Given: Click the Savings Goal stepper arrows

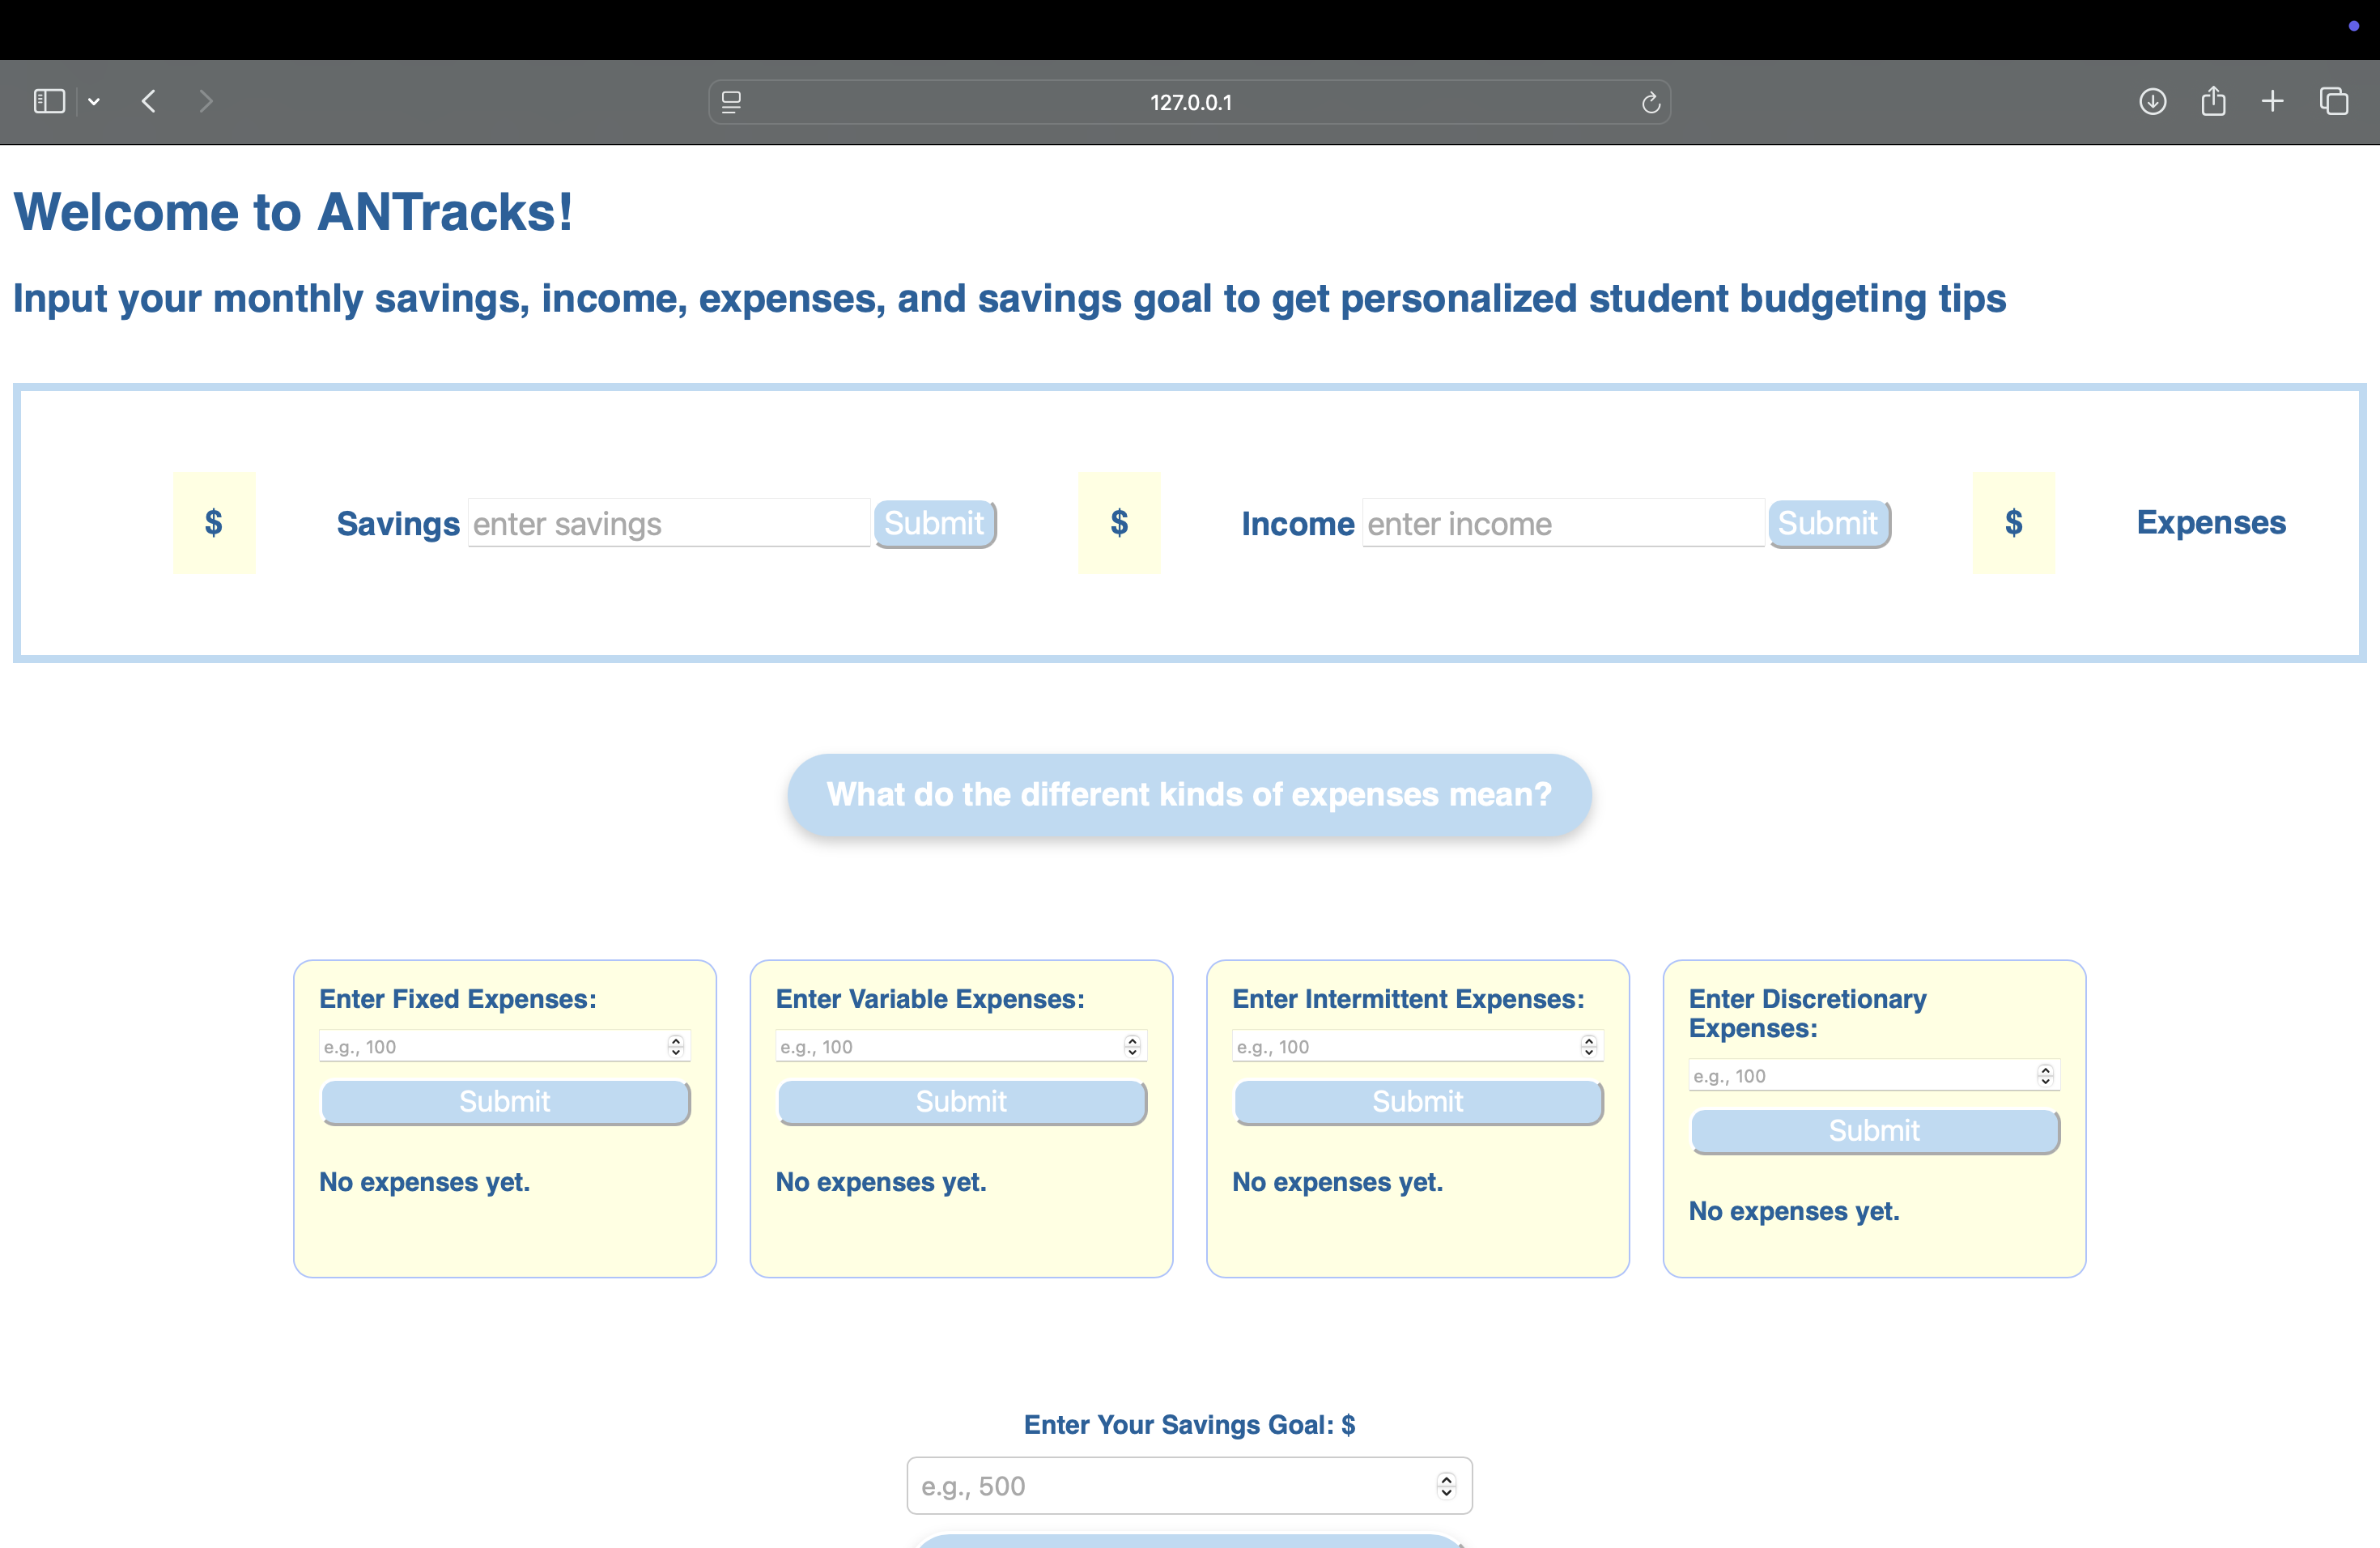Looking at the screenshot, I should click(x=1446, y=1486).
